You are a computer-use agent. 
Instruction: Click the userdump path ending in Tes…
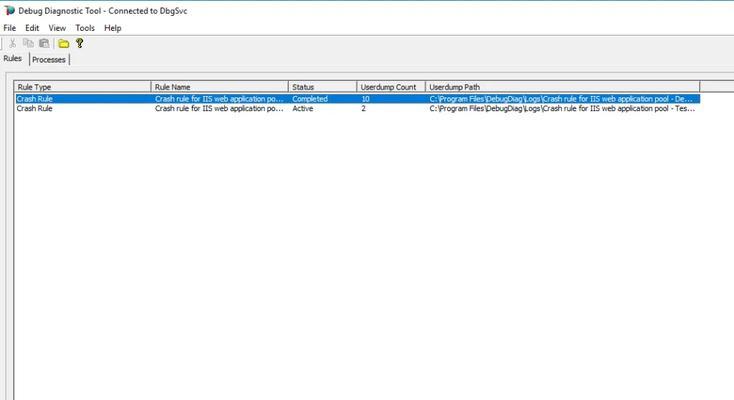tap(562, 108)
